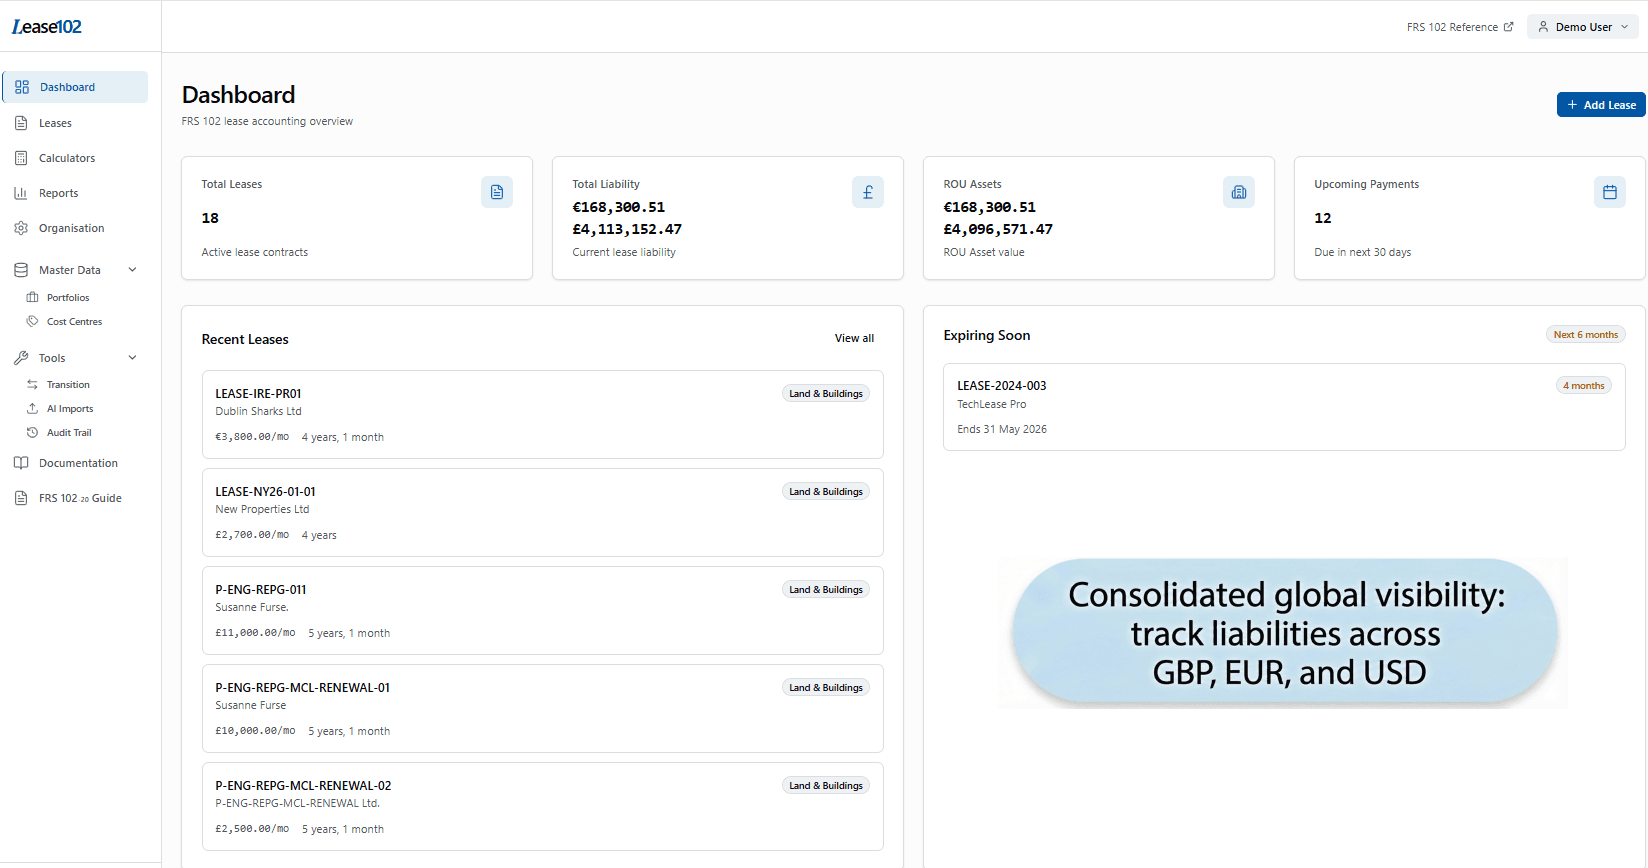
Task: Click the New Properties Ltd lessor name
Action: point(262,509)
